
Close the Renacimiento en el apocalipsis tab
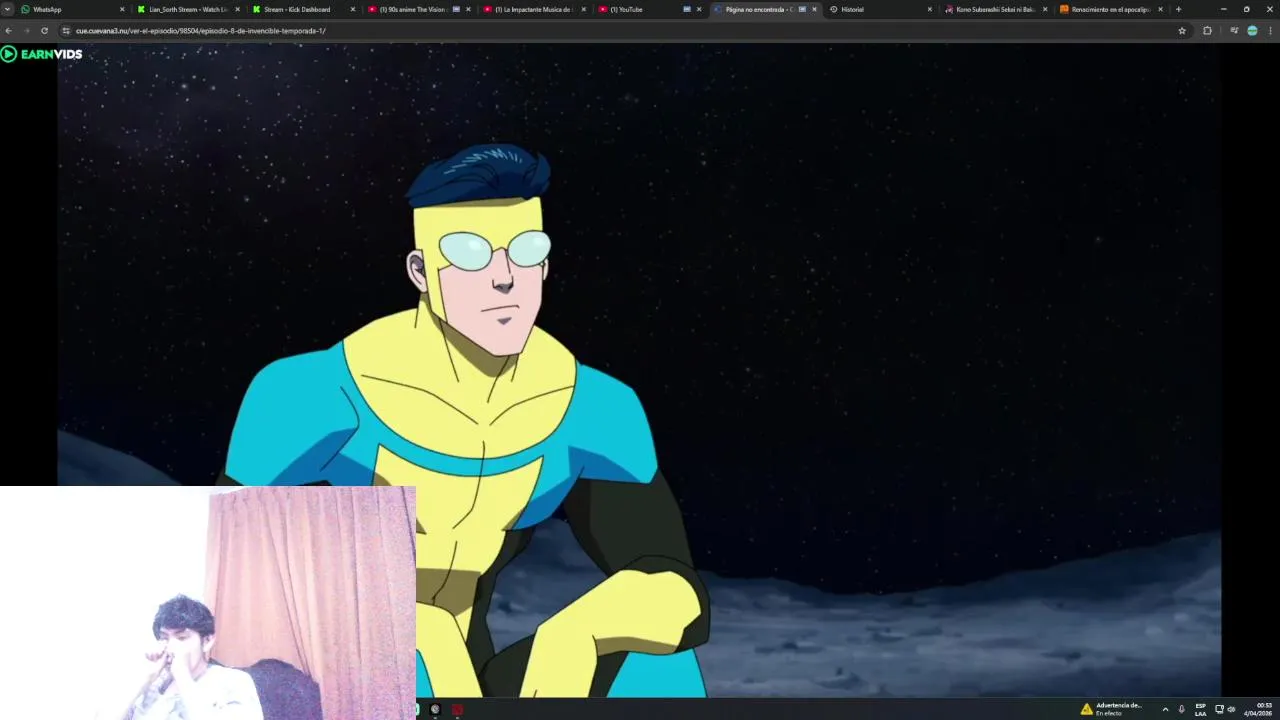click(x=1160, y=9)
